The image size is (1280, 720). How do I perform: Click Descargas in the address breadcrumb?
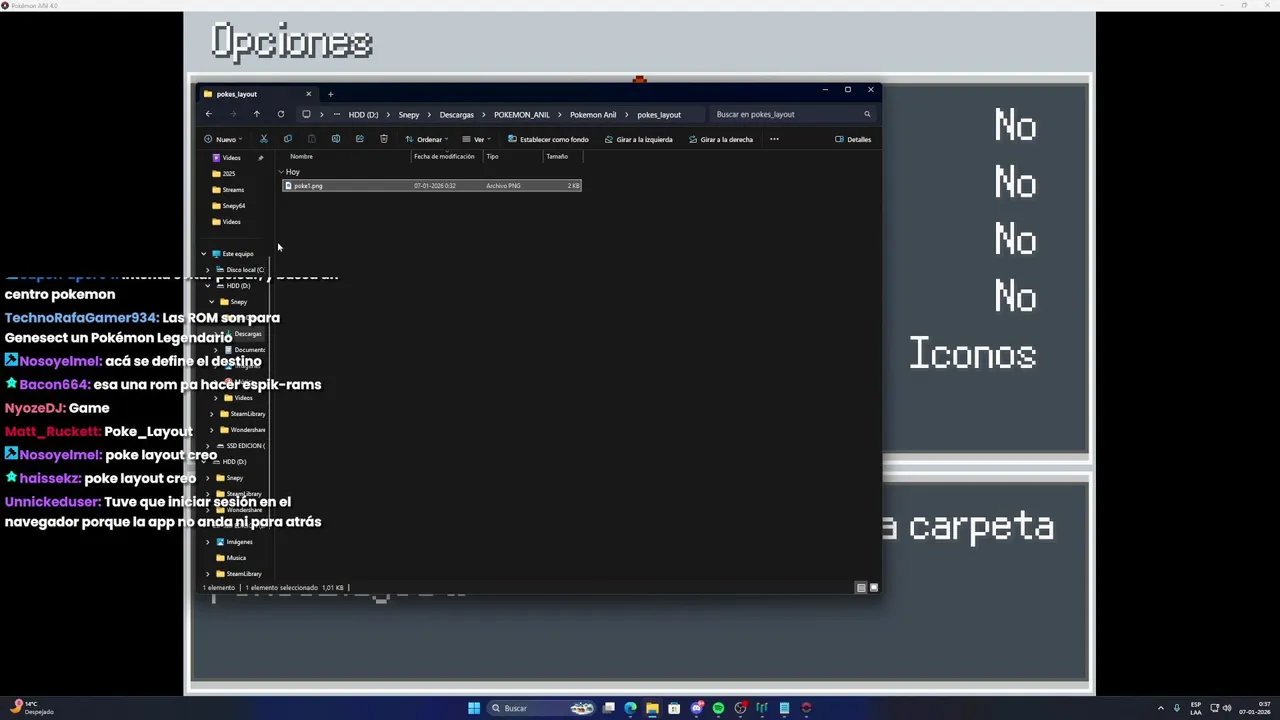[x=456, y=115]
